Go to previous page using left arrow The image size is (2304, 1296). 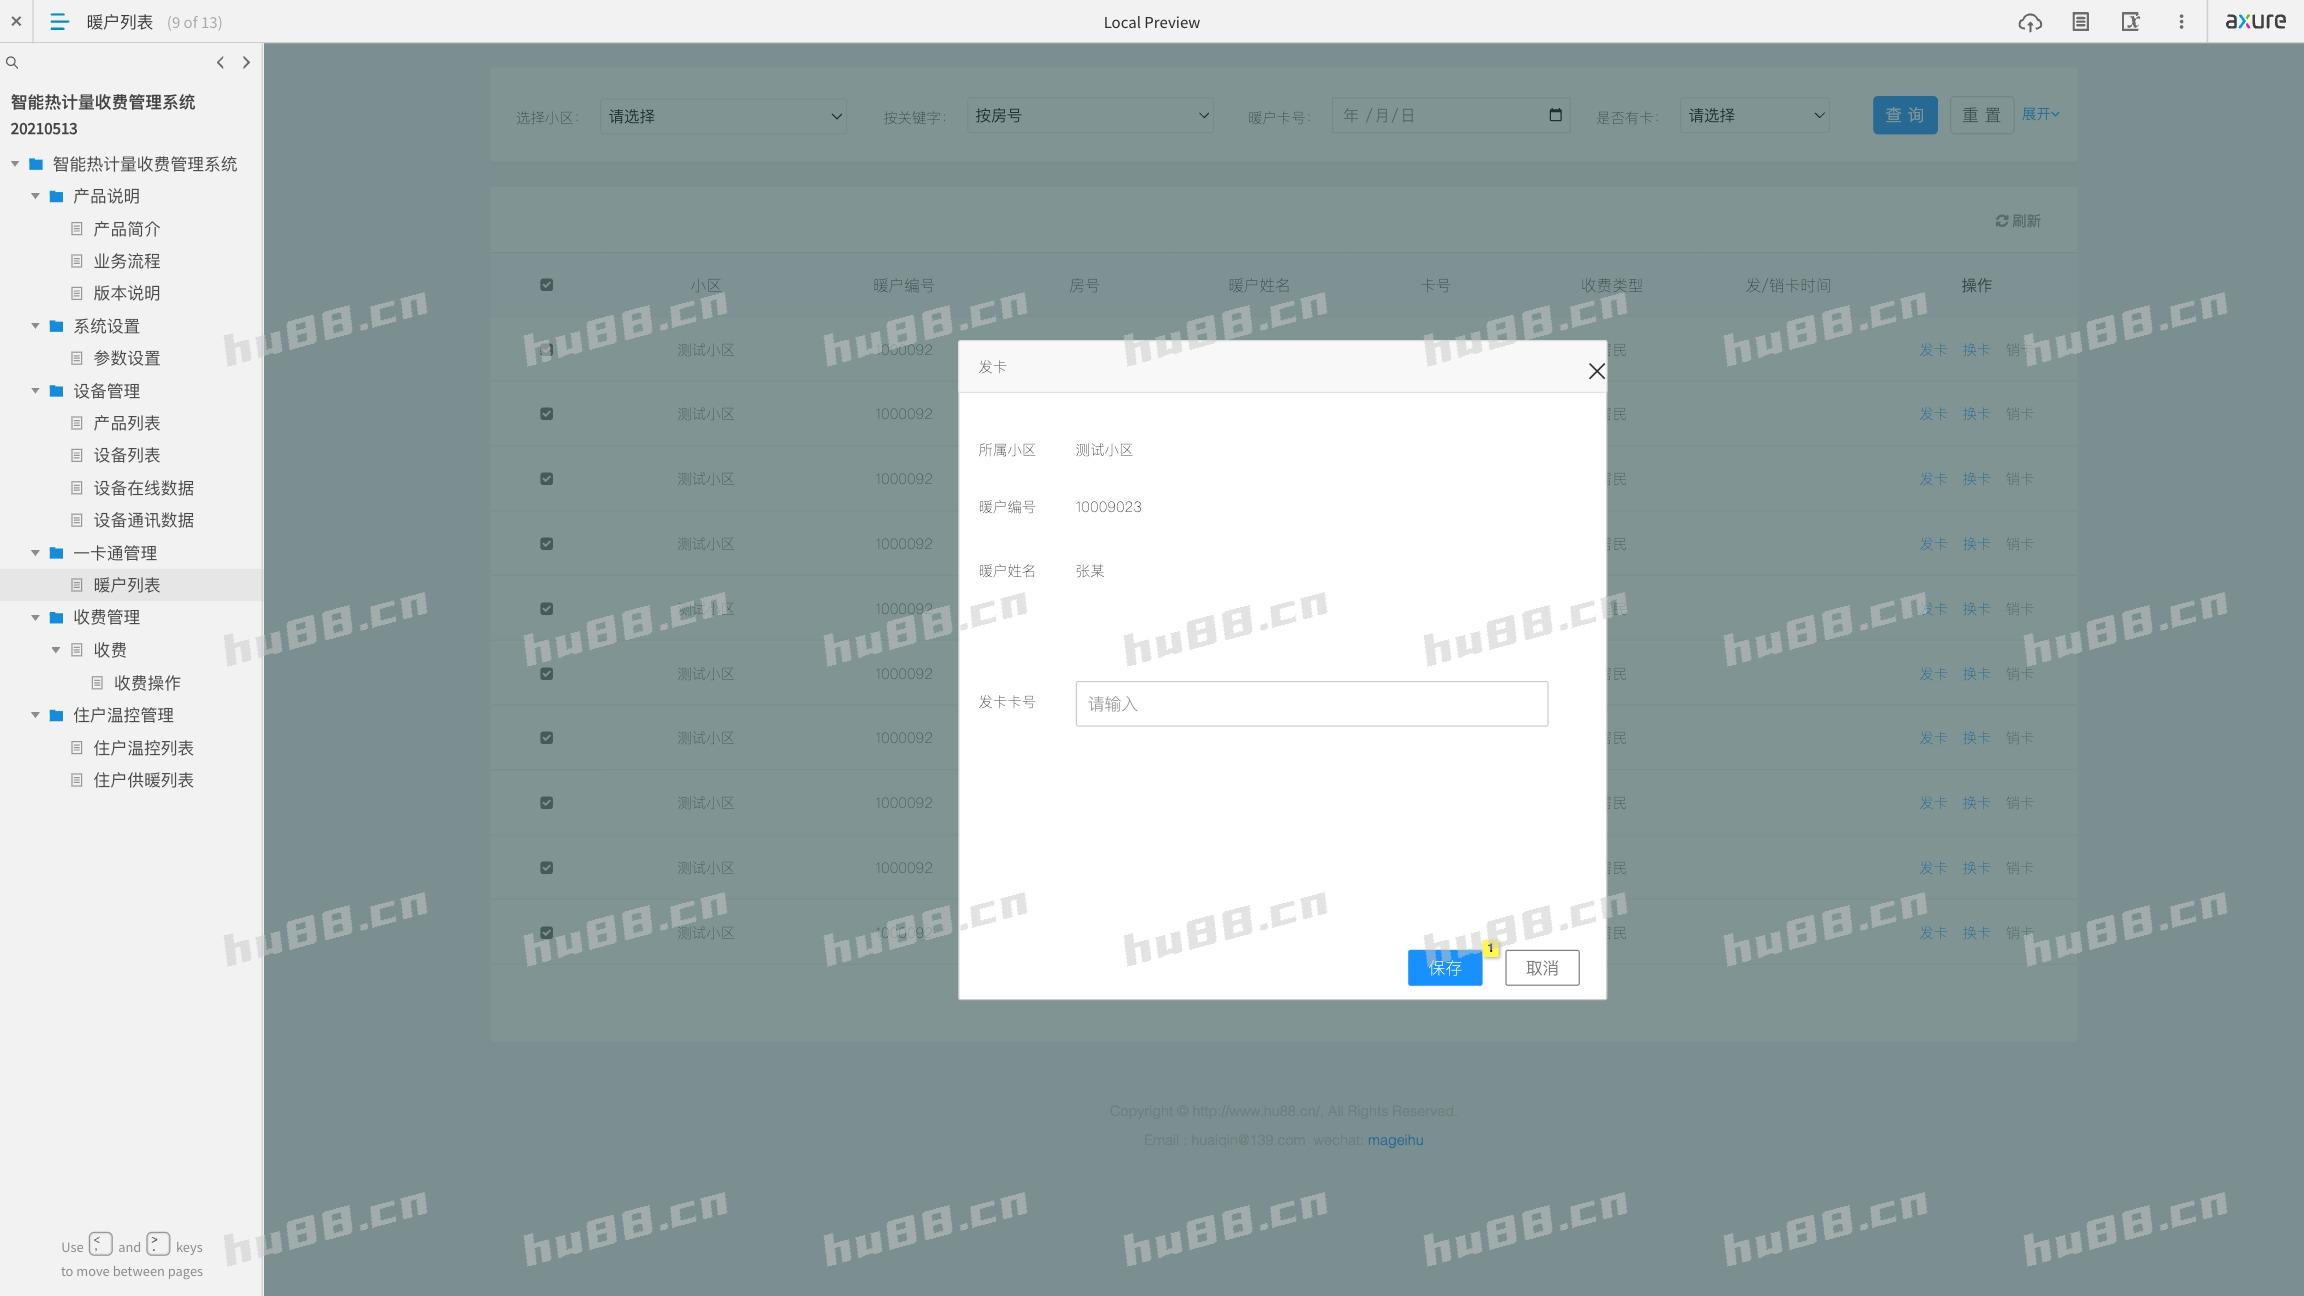point(220,63)
